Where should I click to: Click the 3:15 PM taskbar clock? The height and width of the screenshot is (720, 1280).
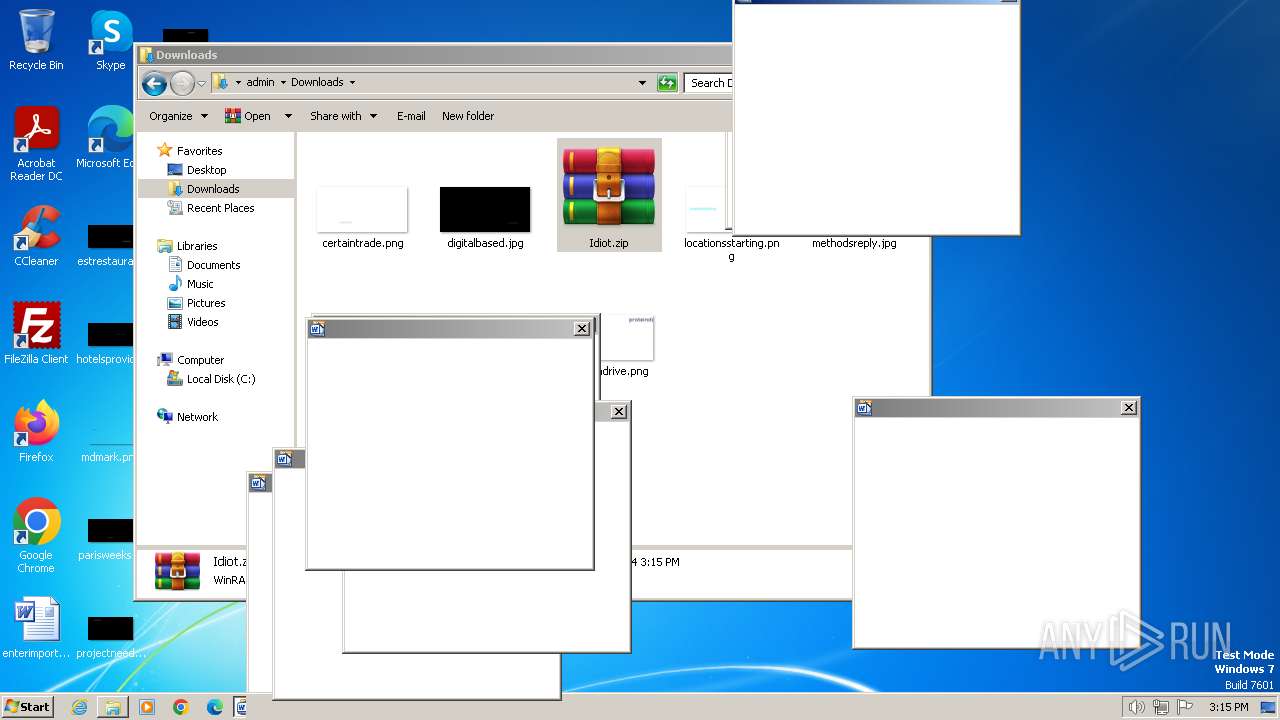(1228, 707)
